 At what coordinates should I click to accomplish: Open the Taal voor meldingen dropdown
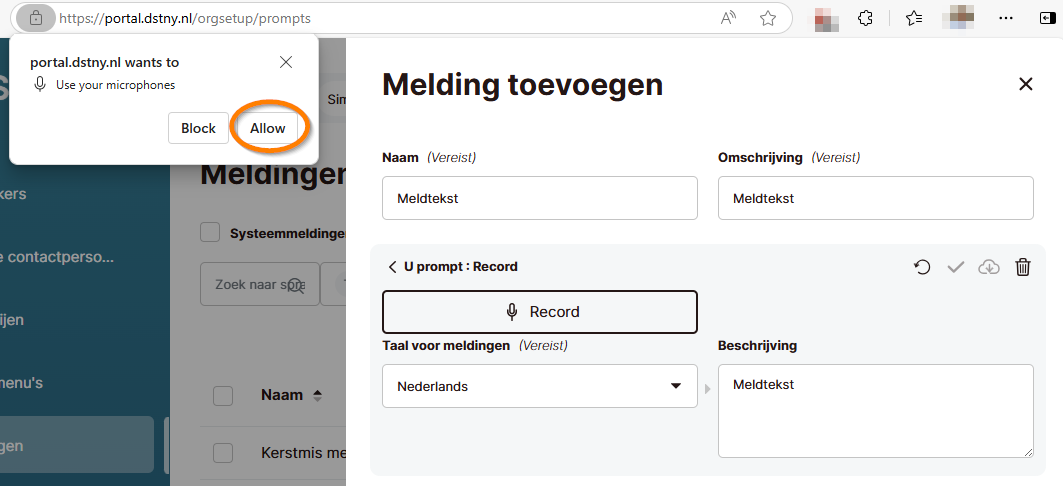click(539, 386)
